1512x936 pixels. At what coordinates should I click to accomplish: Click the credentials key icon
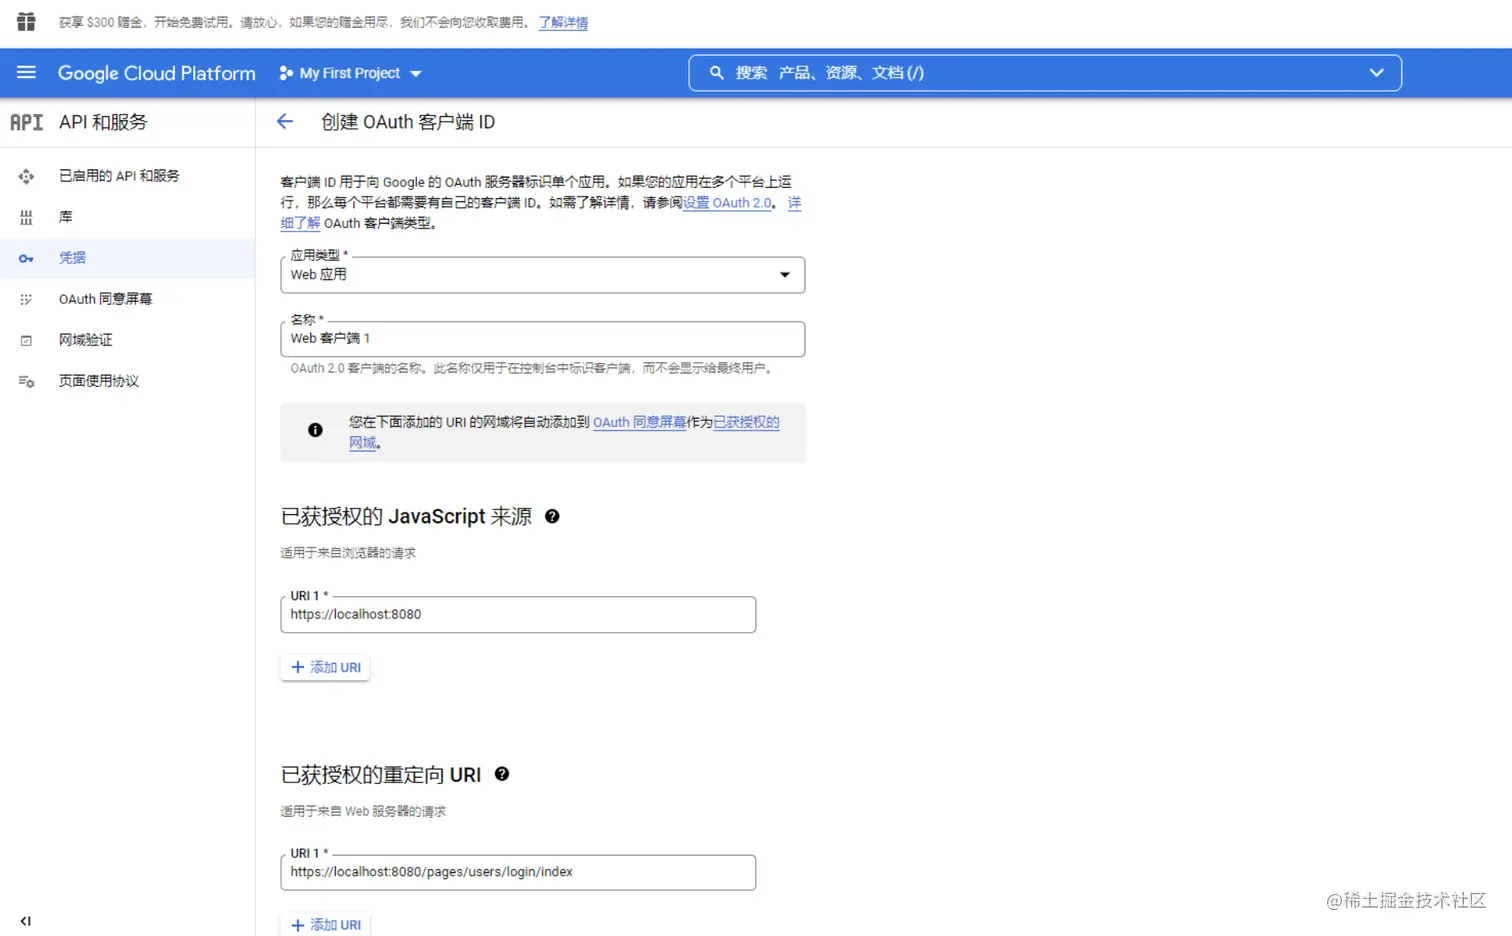26,258
